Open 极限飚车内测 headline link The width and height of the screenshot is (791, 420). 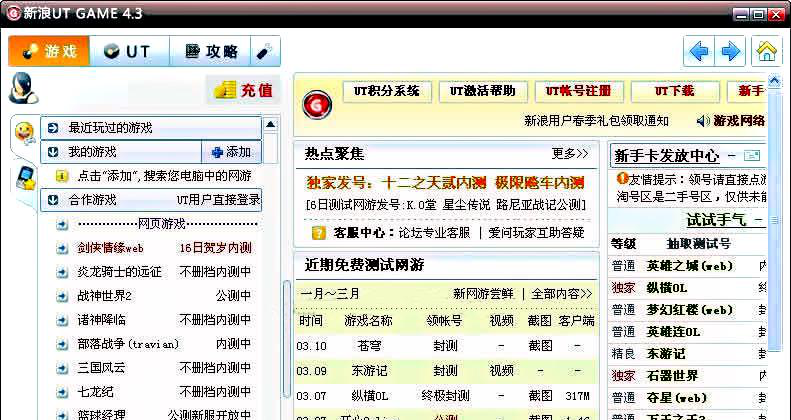[539, 183]
